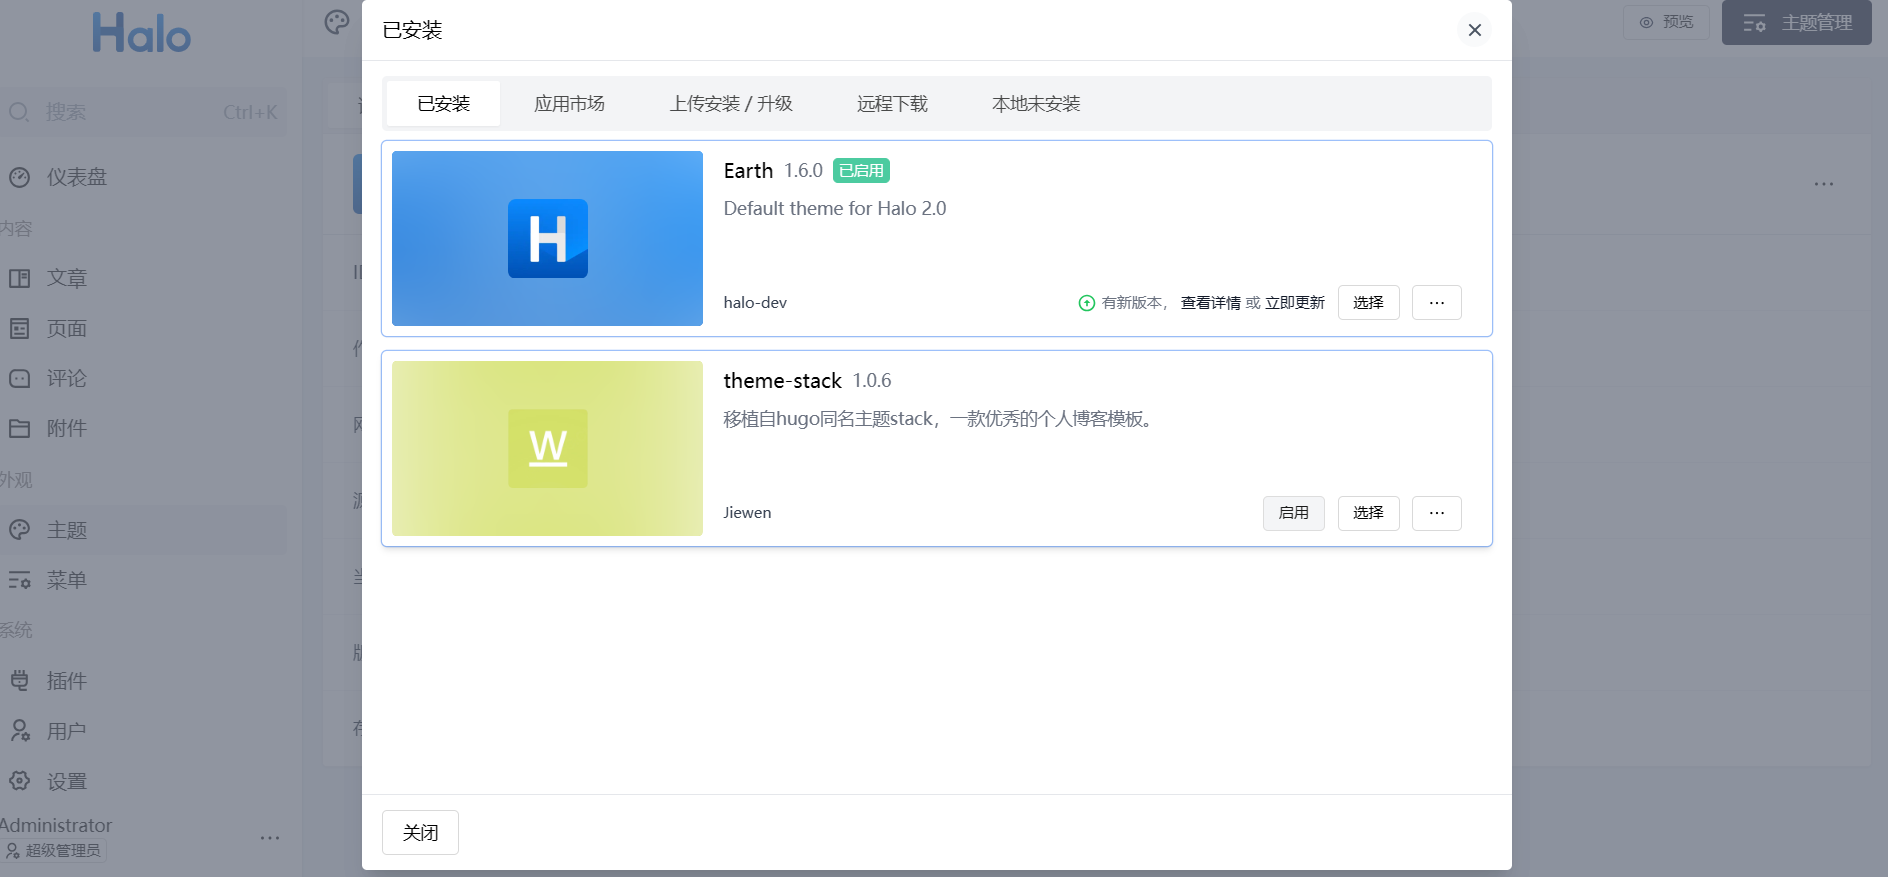The image size is (1888, 877).
Task: Click 查看详情 for Earth's new version
Action: click(1210, 303)
